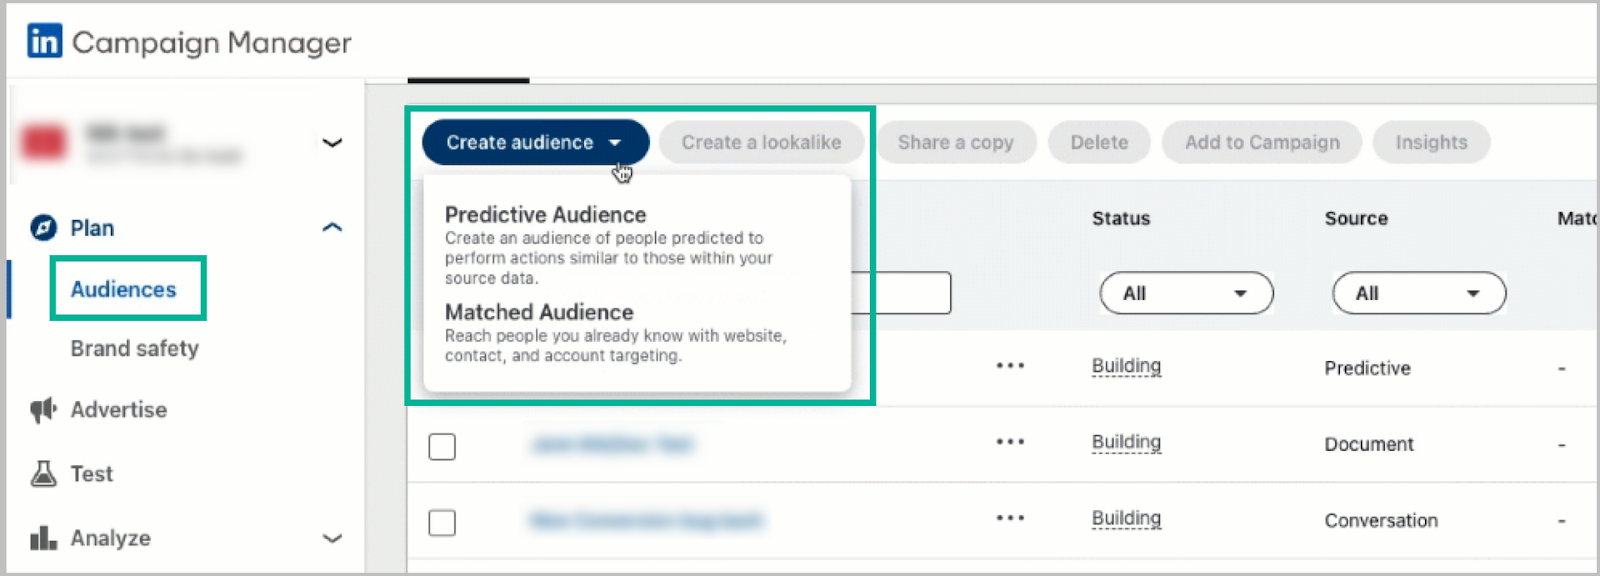
Task: Click the LinkedIn logo icon
Action: point(44,41)
